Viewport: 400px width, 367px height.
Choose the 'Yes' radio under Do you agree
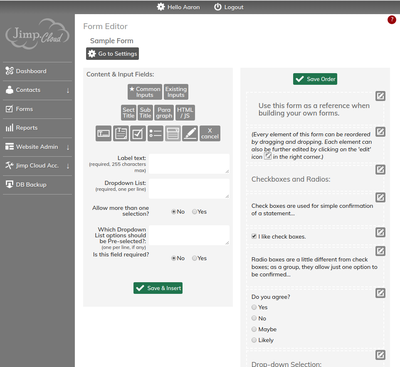pos(254,307)
